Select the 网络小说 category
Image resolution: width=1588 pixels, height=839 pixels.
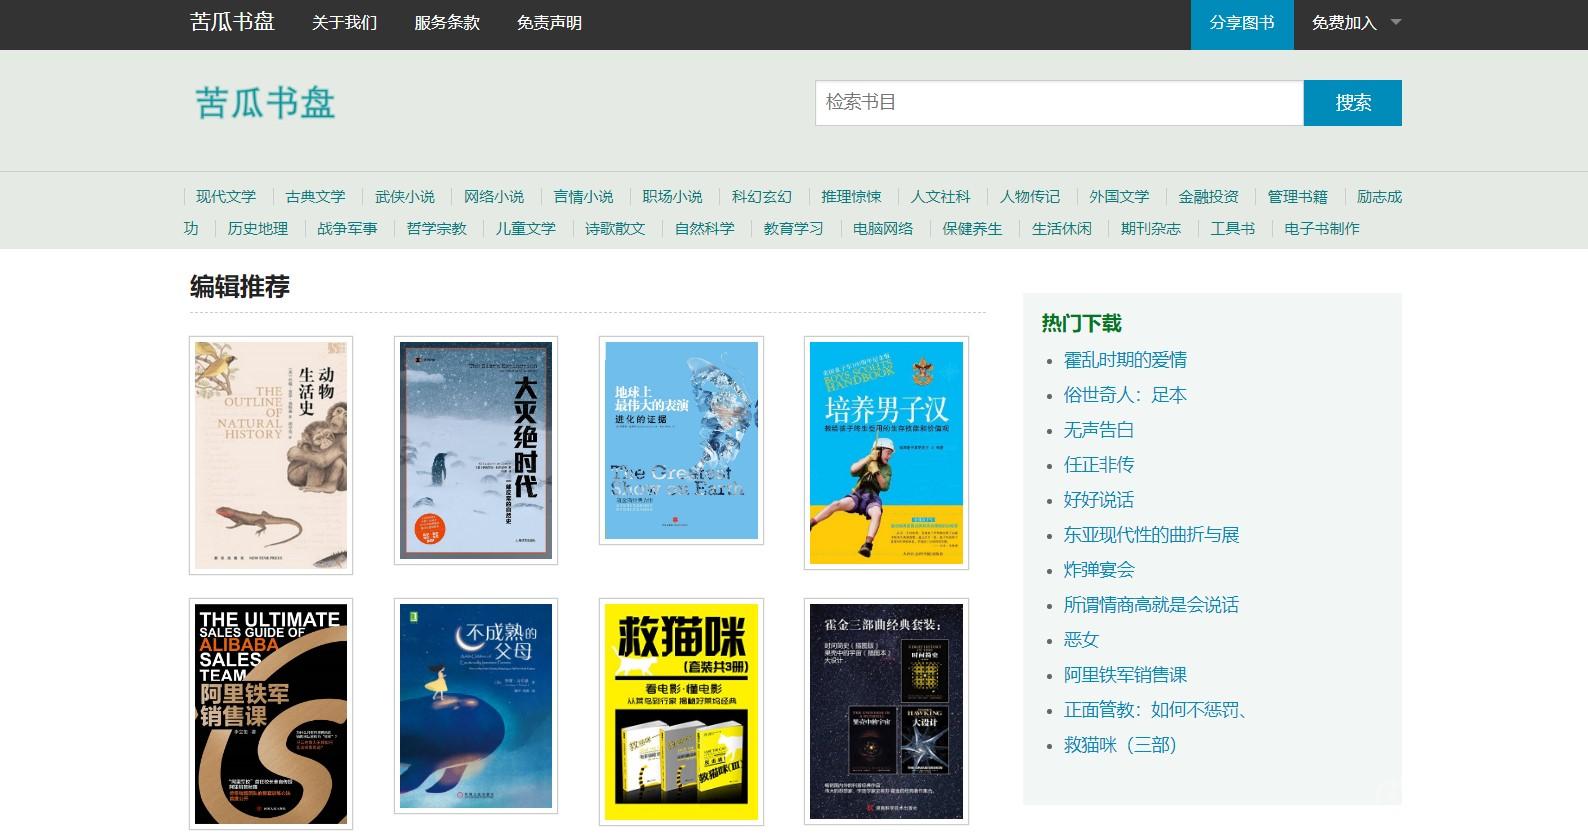494,197
